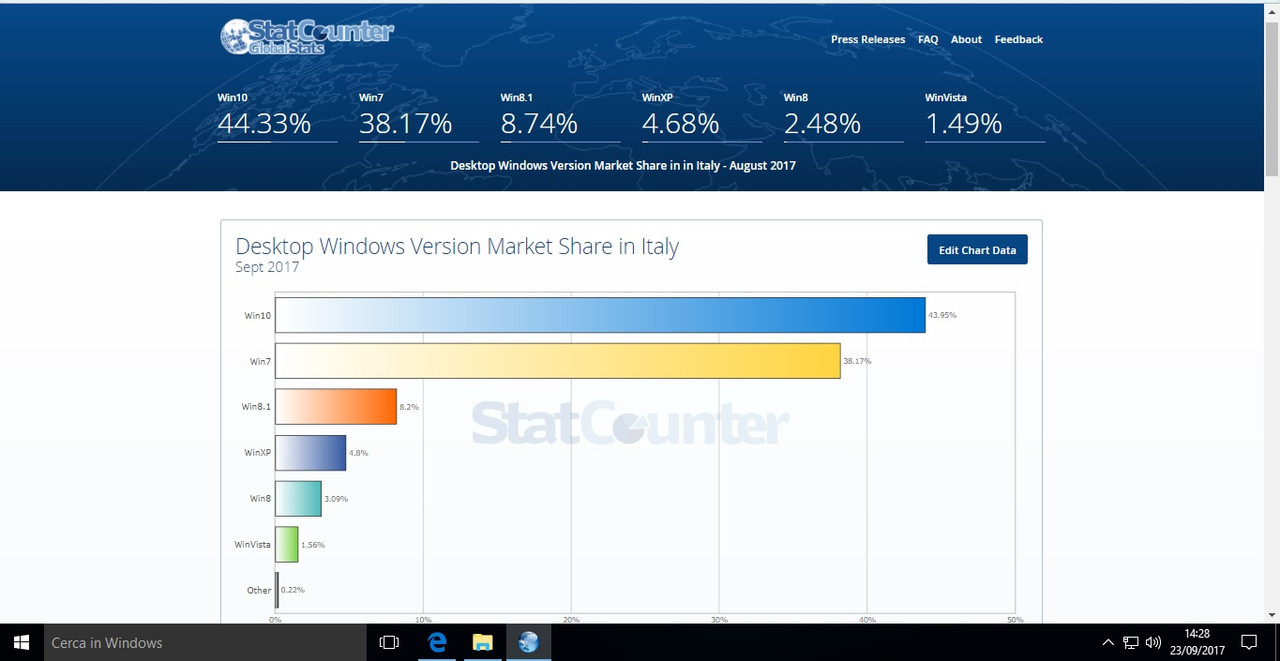Click the Sept 2017 subtitle

click(267, 267)
